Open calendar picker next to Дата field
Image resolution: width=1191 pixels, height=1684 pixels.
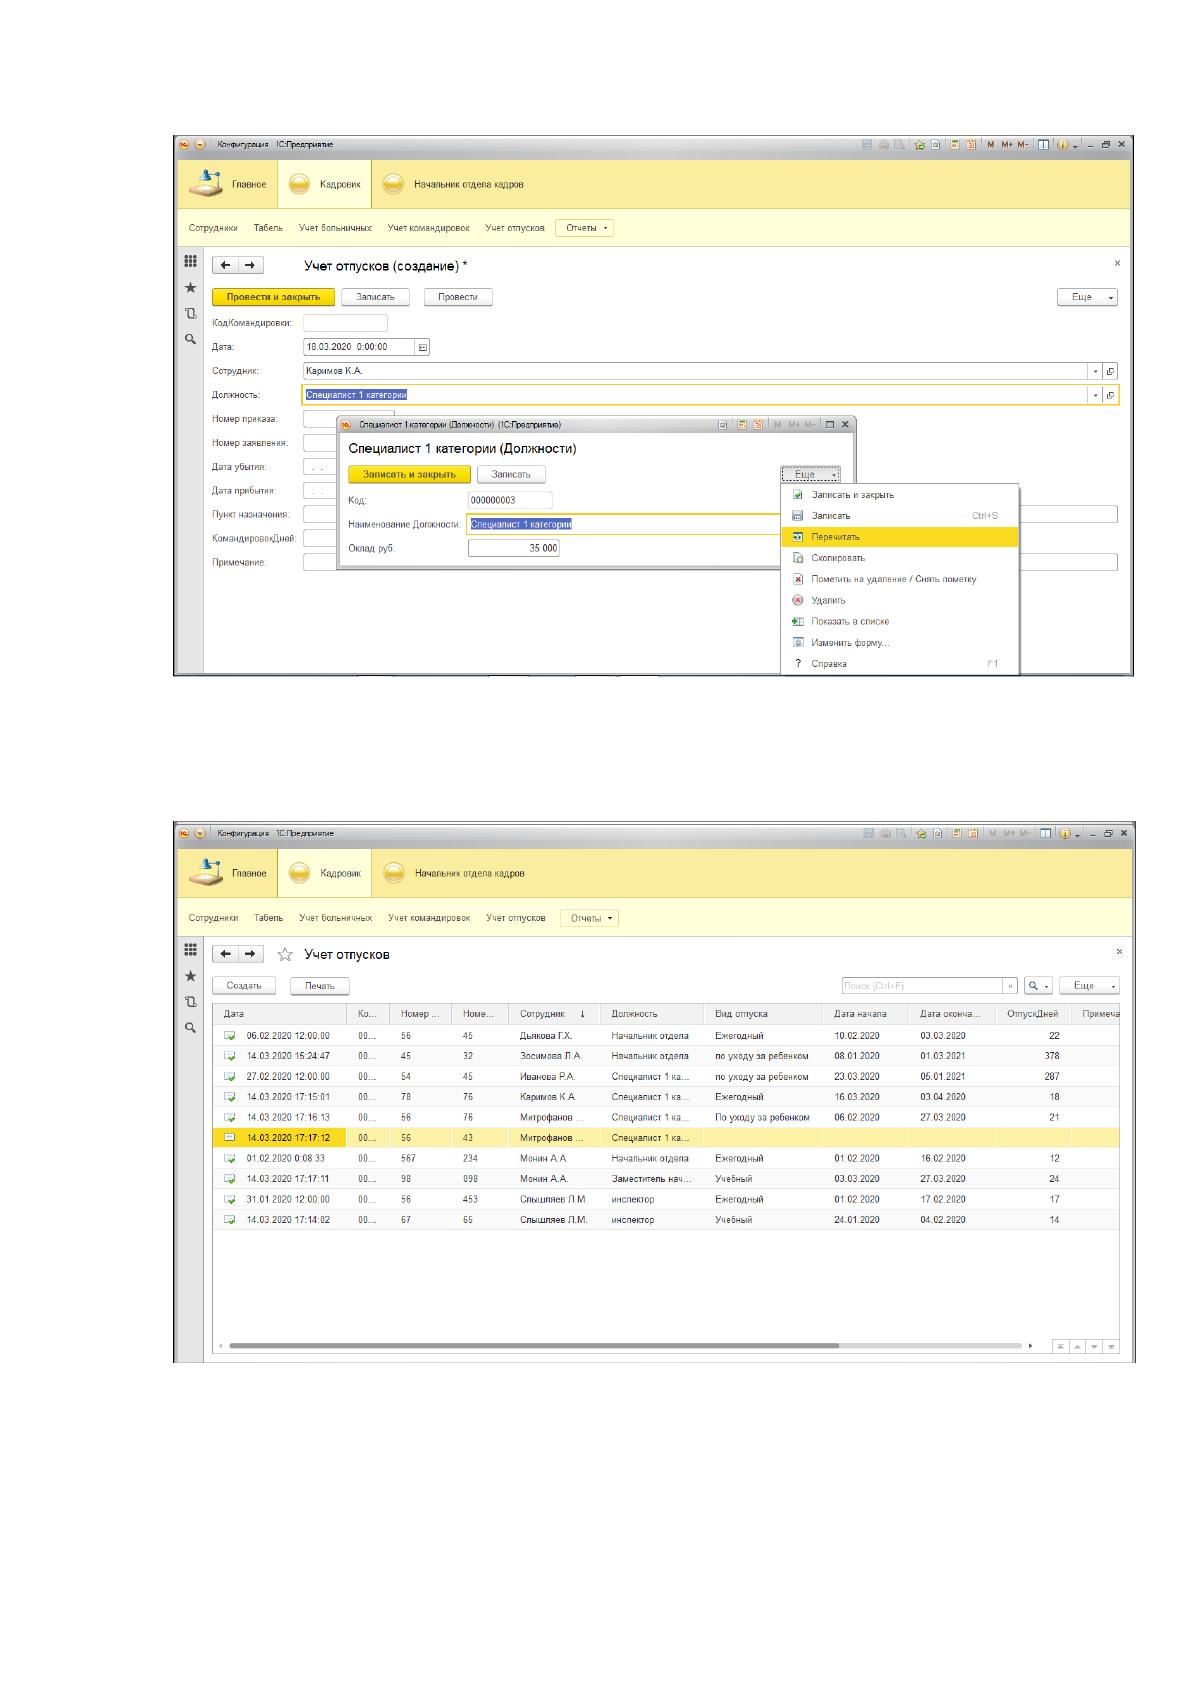422,347
